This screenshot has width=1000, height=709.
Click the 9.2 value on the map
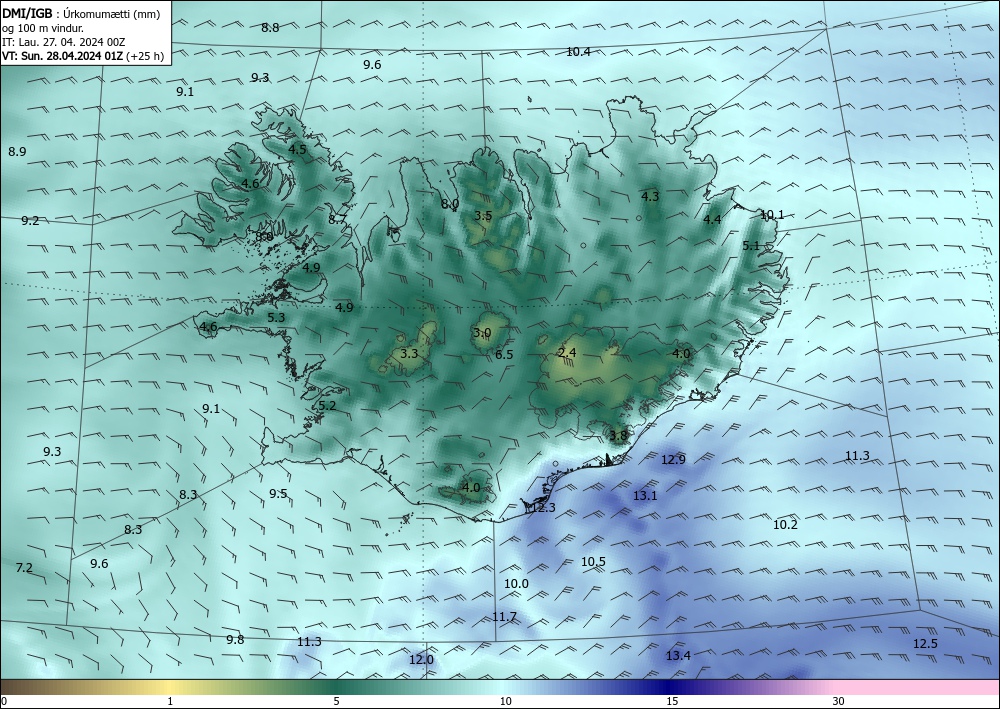30,221
